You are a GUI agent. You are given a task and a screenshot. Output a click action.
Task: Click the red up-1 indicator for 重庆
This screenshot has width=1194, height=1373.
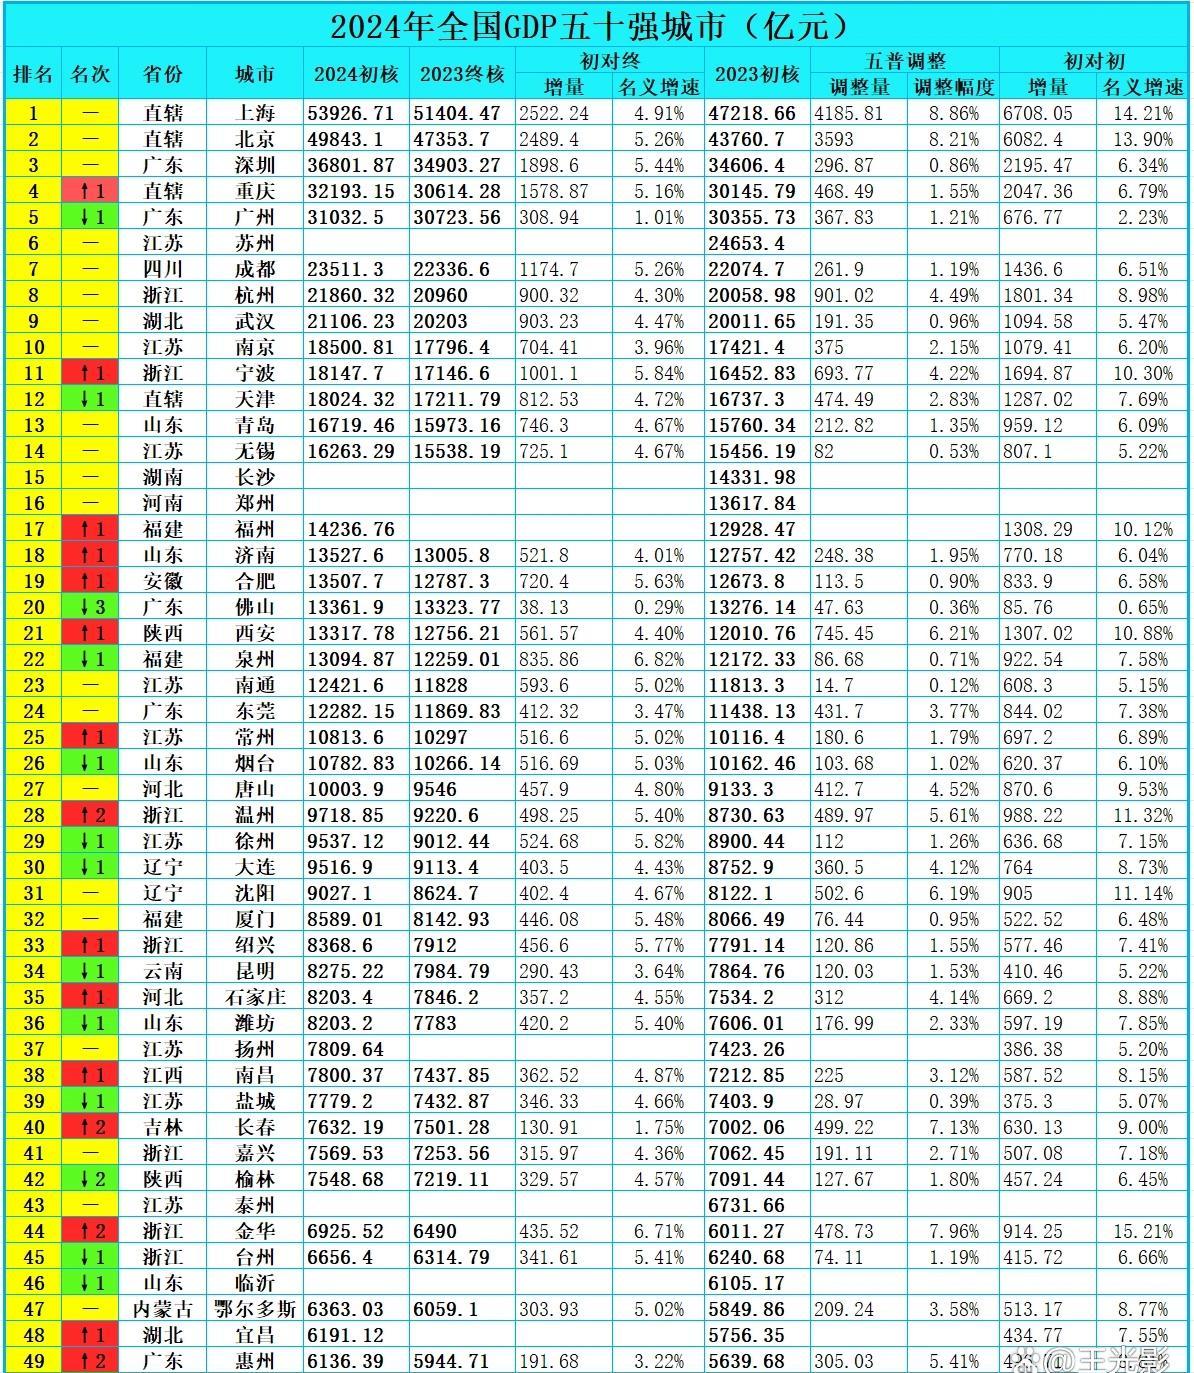pyautogui.click(x=90, y=191)
